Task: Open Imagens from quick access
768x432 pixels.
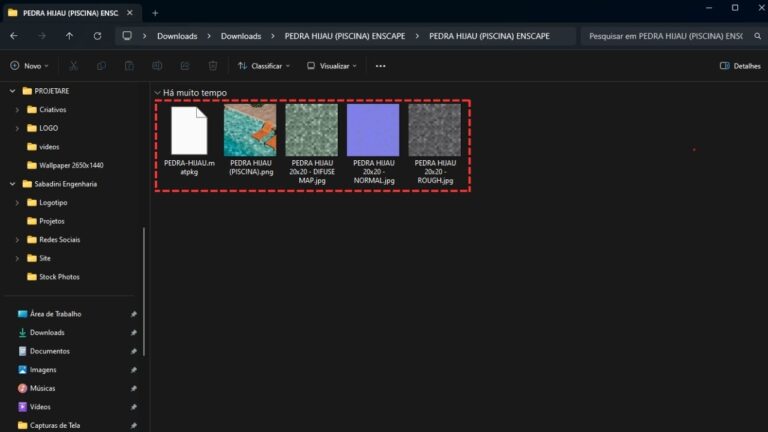Action: pos(42,369)
